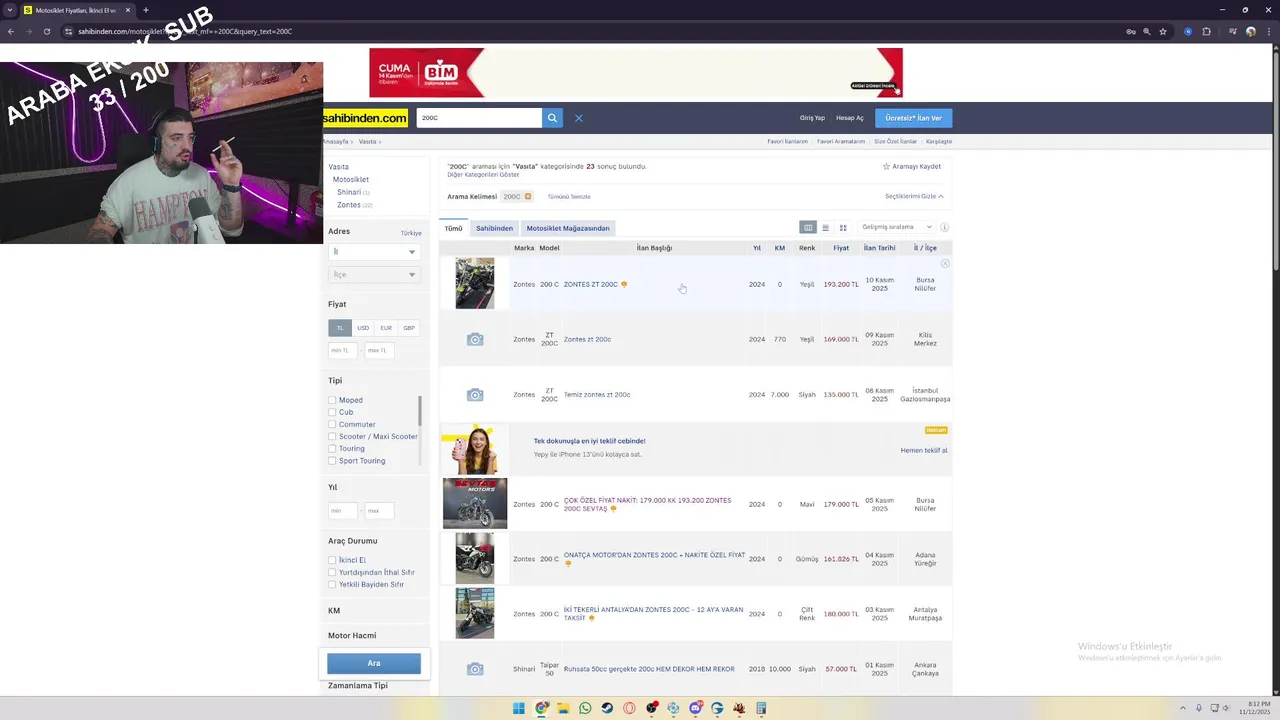Screen dimensions: 1280x720
Task: Open the Gelişmiş sıralama sort dropdown
Action: tap(896, 227)
